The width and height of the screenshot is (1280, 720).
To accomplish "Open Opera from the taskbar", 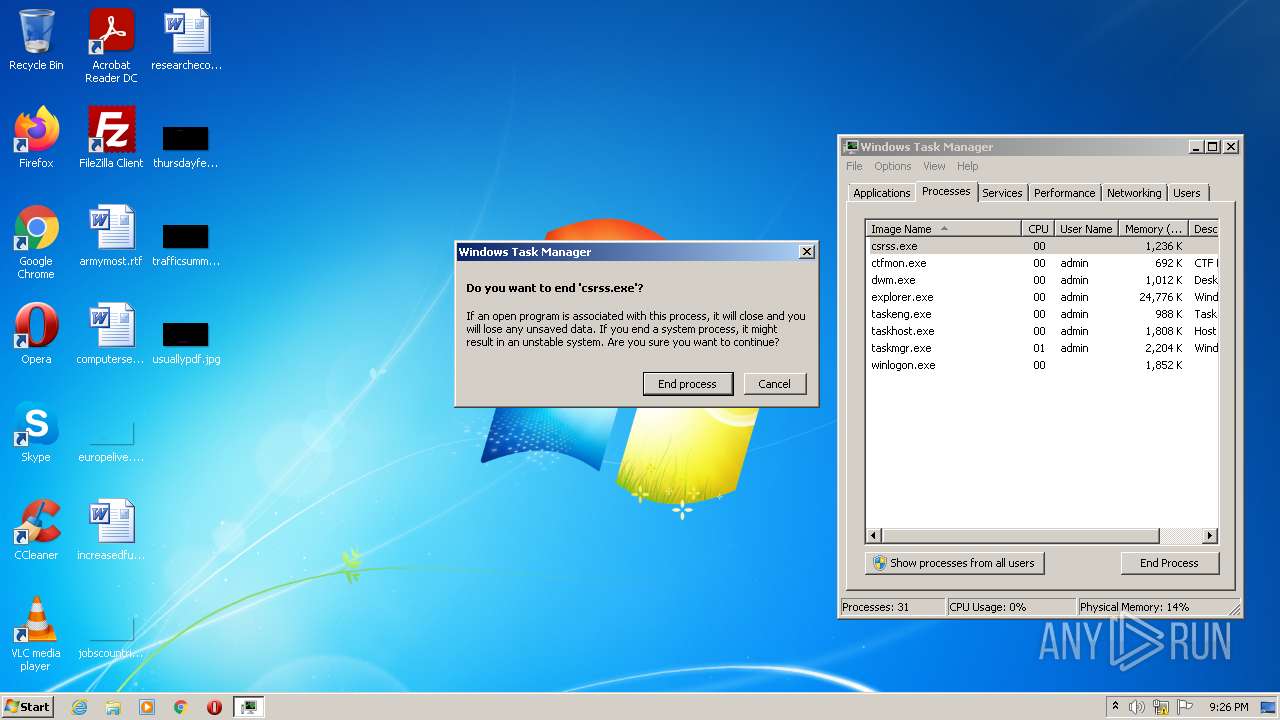I will click(214, 707).
